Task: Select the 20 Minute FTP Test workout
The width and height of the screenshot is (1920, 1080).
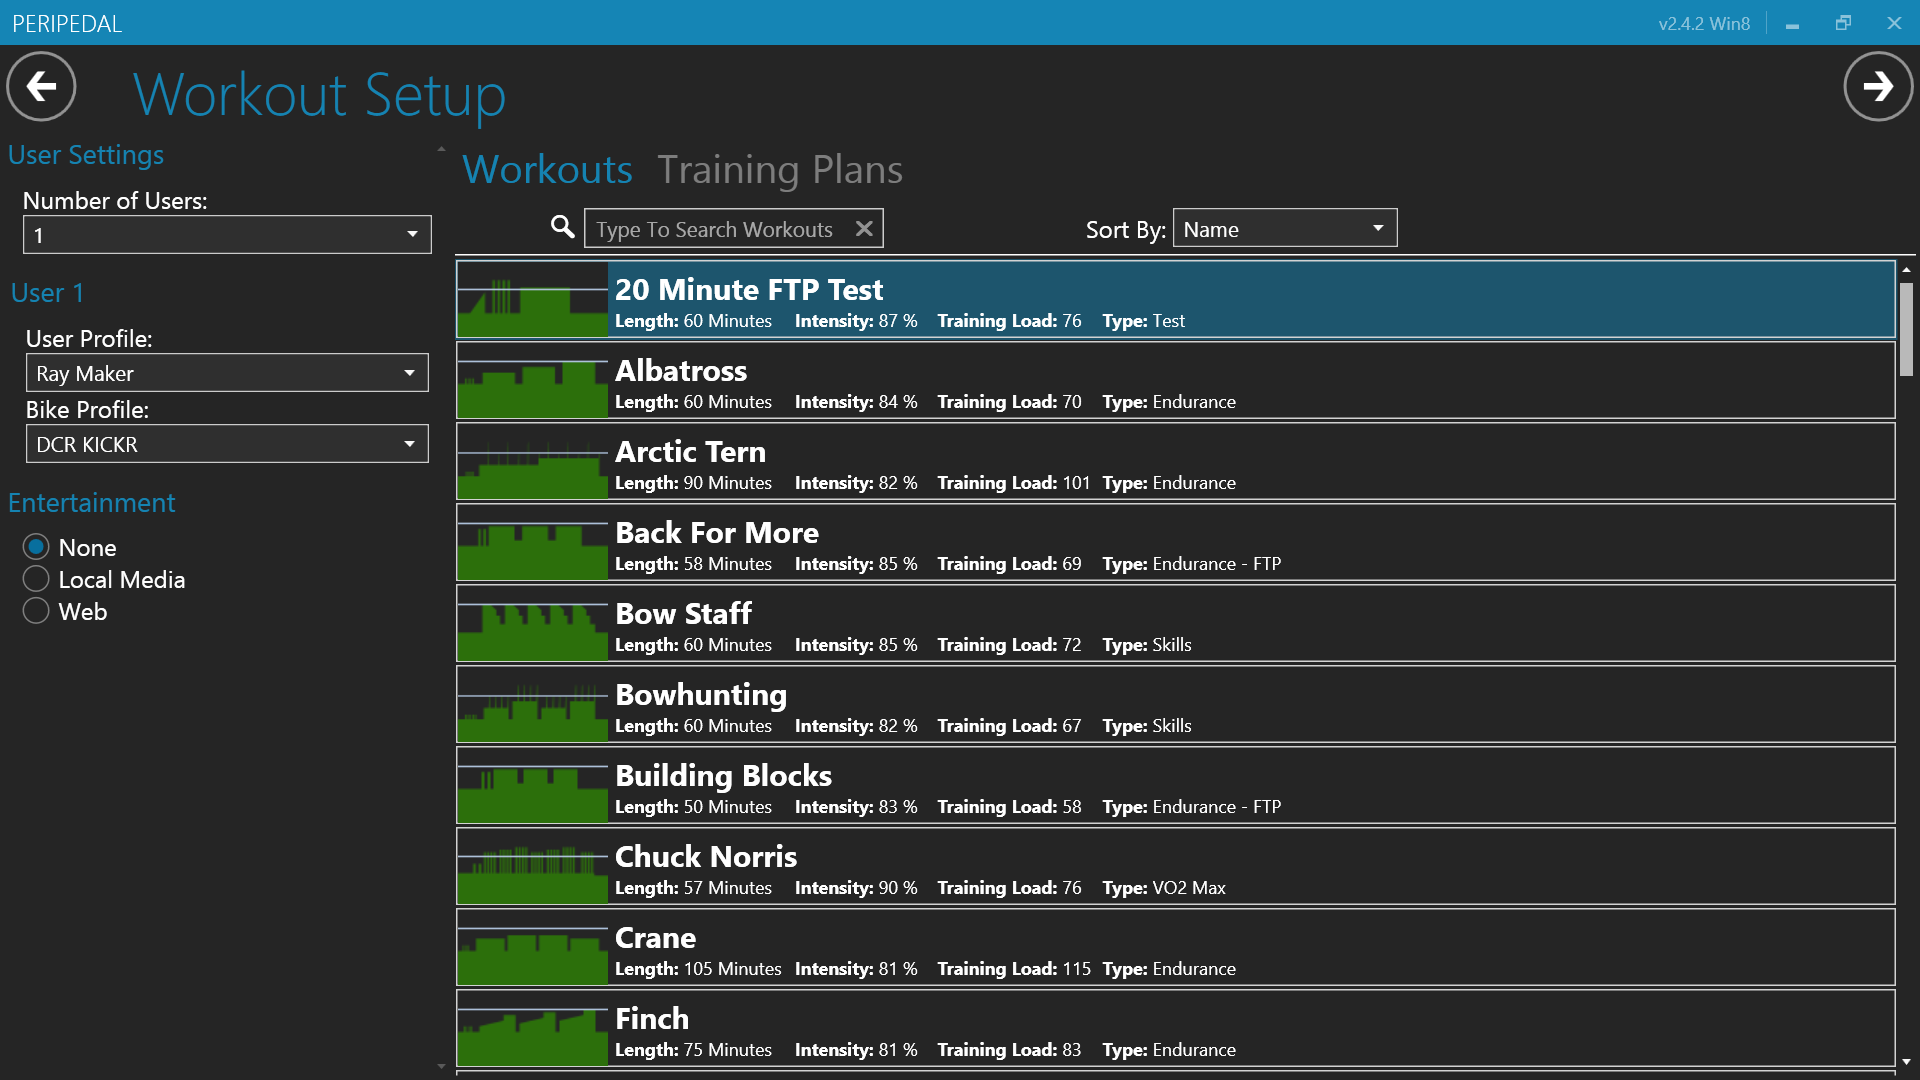Action: pos(1176,299)
